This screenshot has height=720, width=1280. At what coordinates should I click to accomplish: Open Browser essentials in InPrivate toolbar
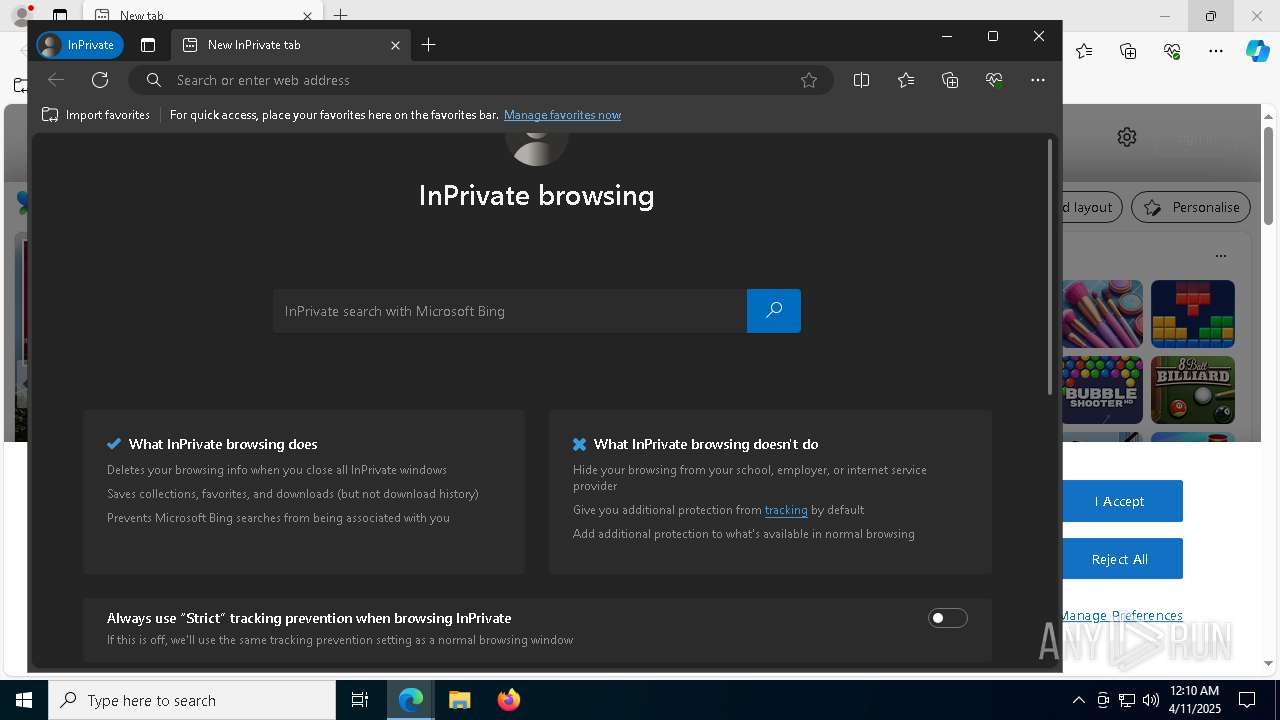(994, 80)
